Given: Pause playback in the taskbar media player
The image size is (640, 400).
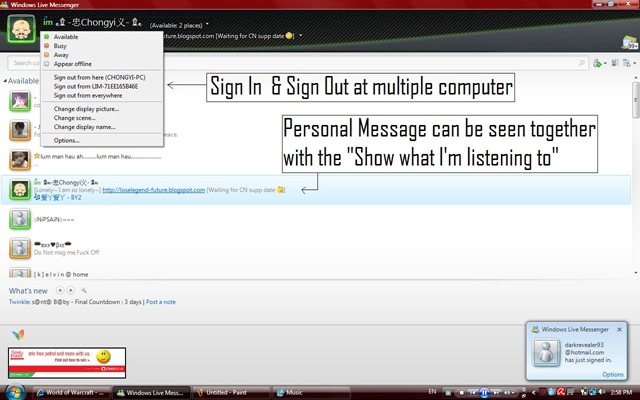Looking at the screenshot, I should (x=484, y=393).
